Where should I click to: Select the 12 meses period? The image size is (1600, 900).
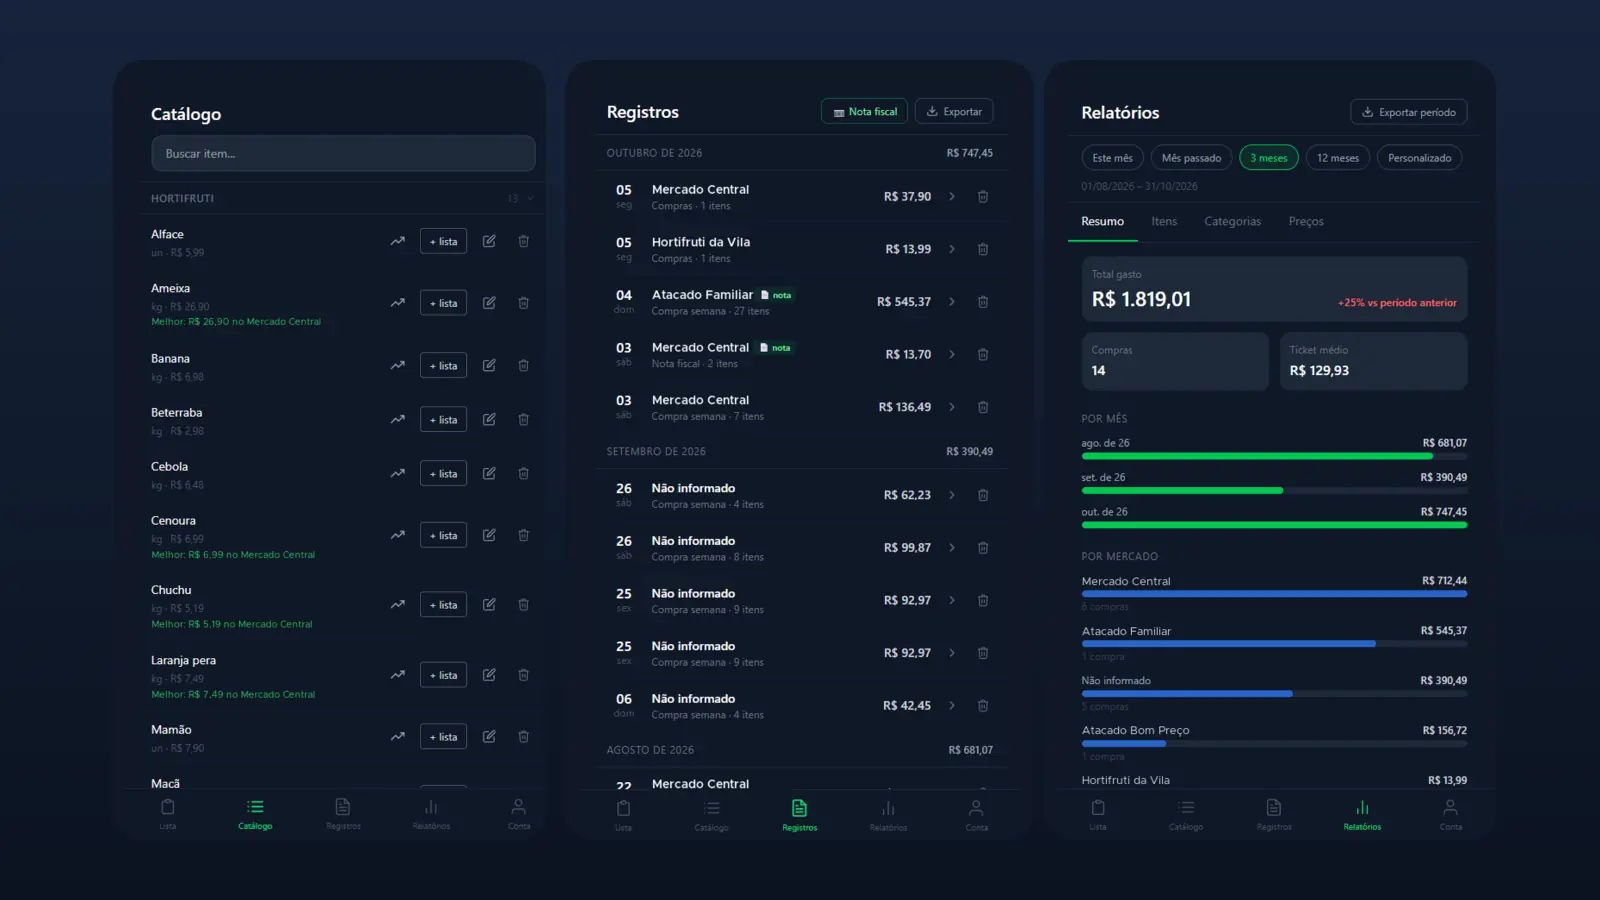coord(1338,158)
